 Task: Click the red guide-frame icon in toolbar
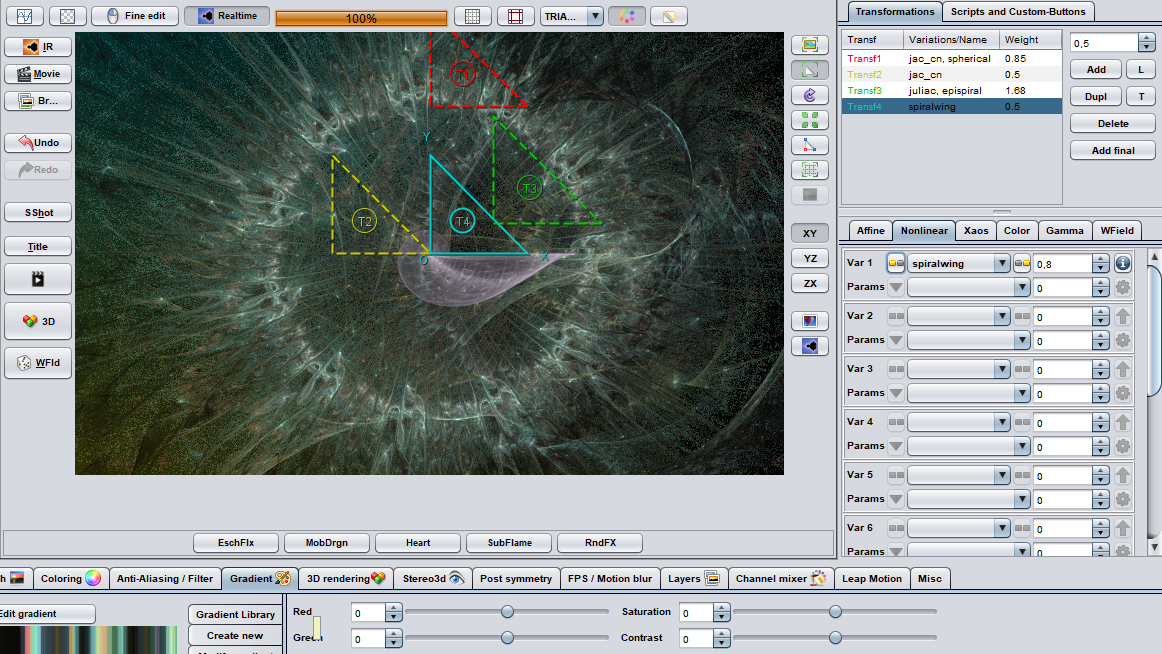pos(515,17)
